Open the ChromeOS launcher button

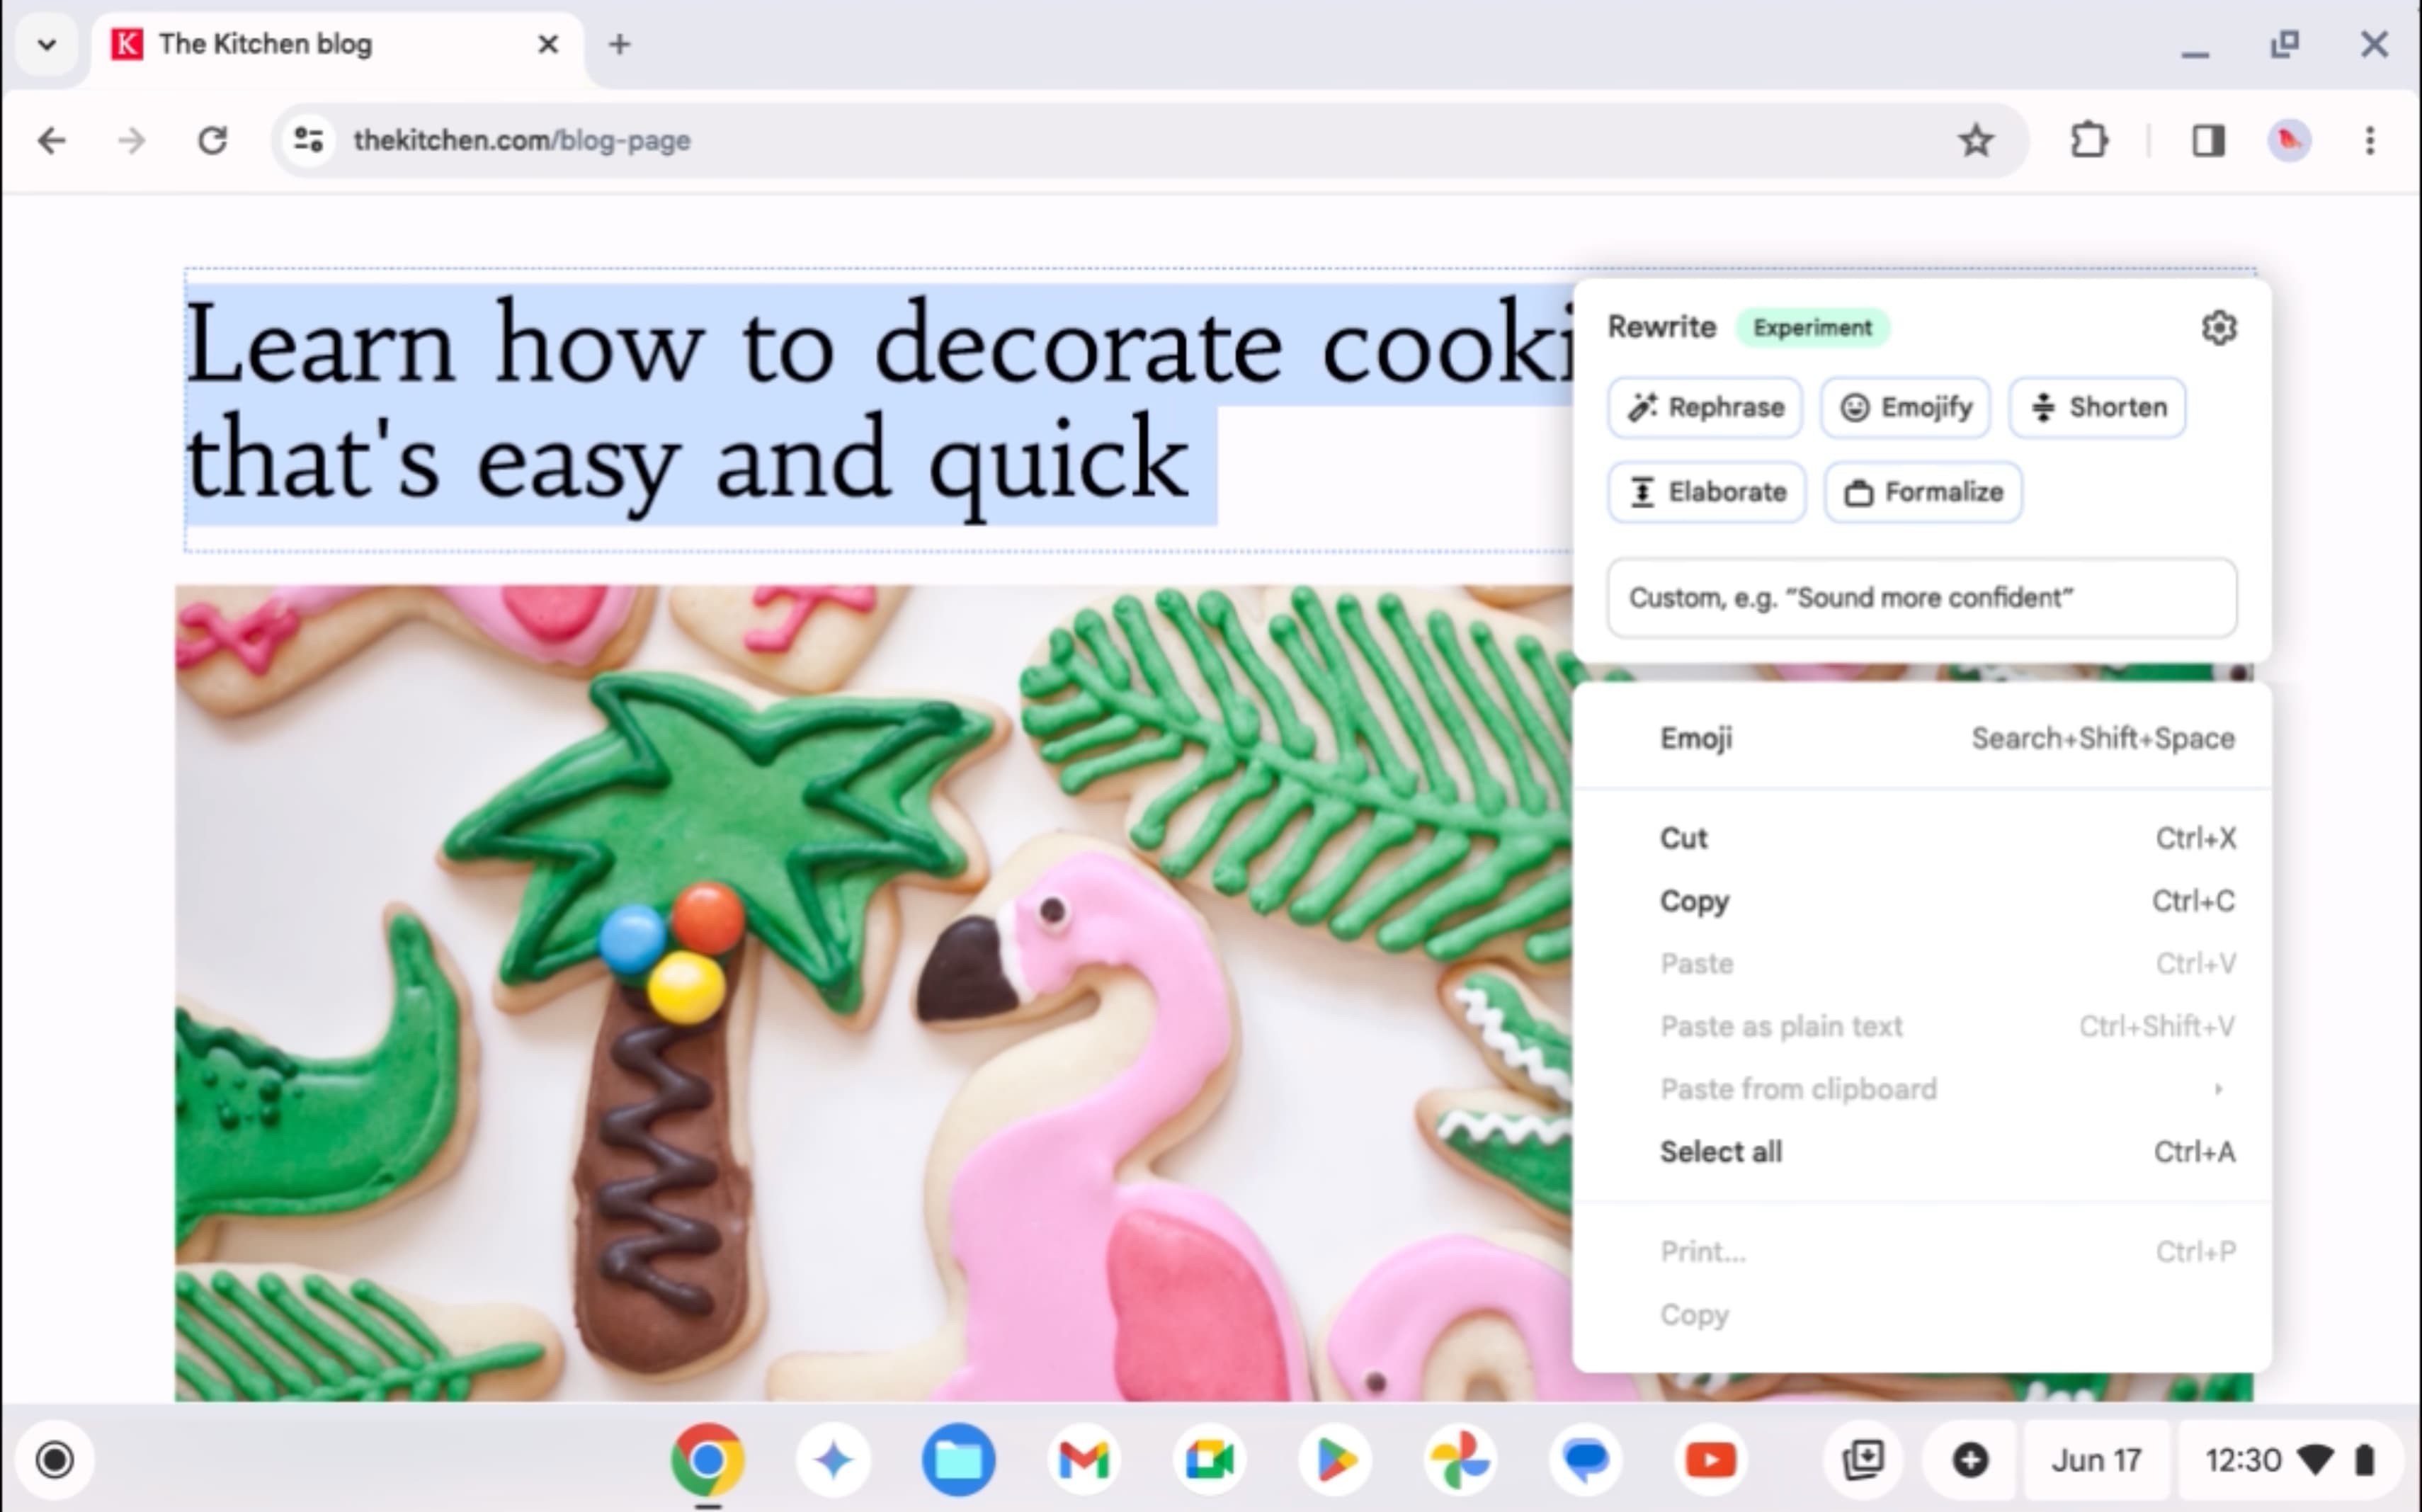coord(55,1460)
